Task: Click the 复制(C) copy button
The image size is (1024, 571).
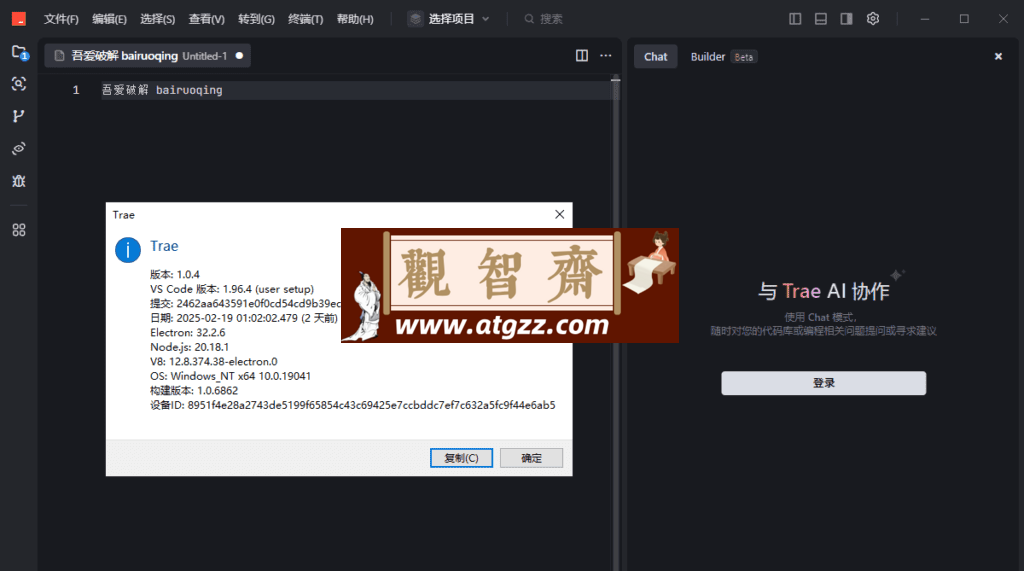Action: tap(461, 458)
